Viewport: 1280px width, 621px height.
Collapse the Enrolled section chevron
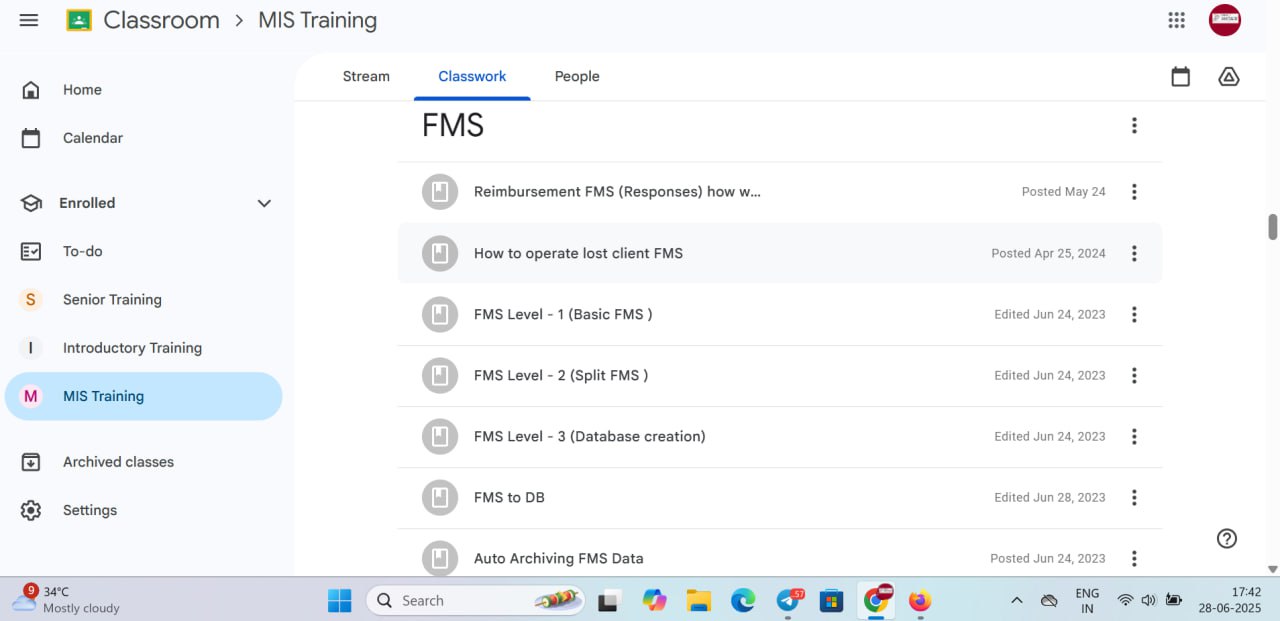(x=264, y=203)
